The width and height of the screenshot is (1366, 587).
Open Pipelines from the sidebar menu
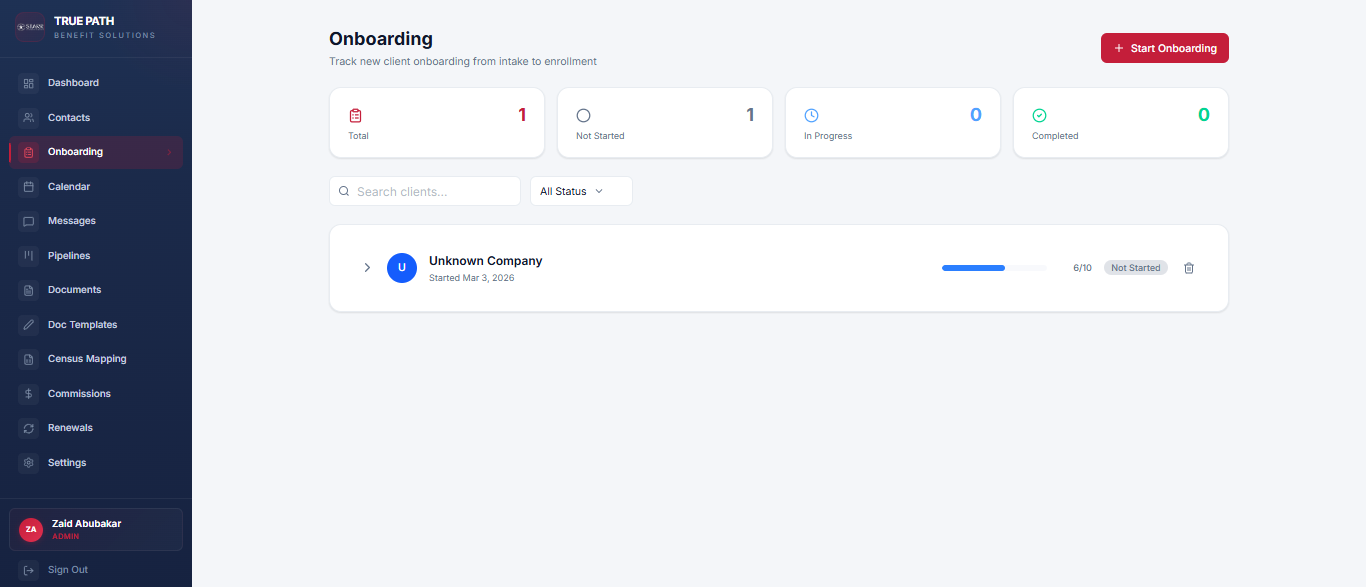click(x=69, y=256)
